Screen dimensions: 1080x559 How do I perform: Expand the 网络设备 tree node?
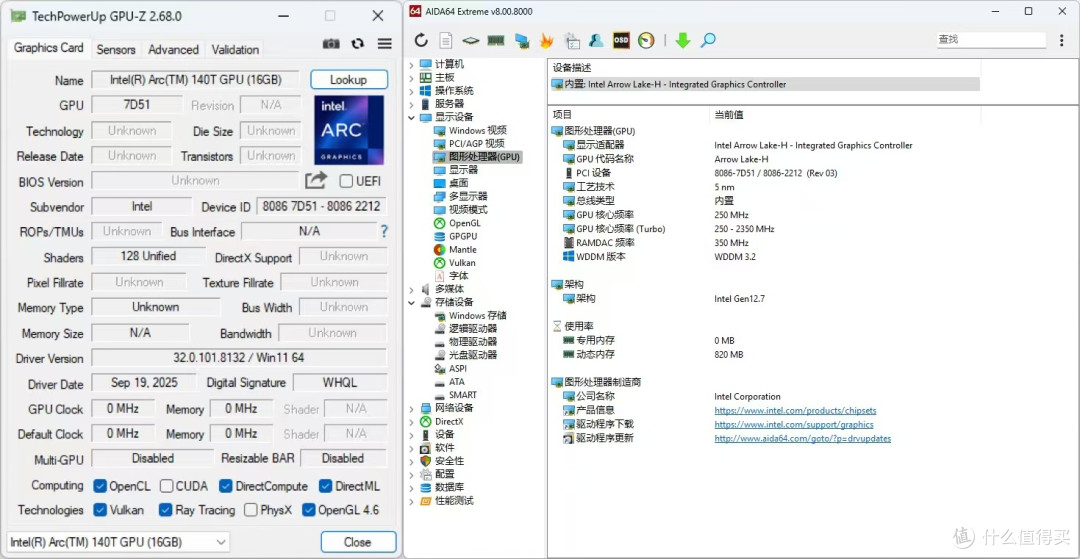(x=412, y=408)
